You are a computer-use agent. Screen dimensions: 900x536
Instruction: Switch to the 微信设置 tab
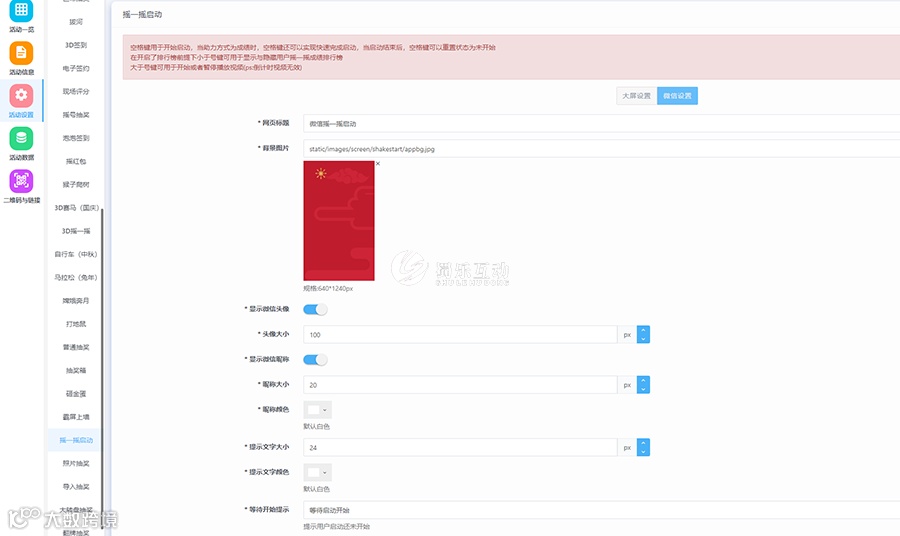pos(677,96)
